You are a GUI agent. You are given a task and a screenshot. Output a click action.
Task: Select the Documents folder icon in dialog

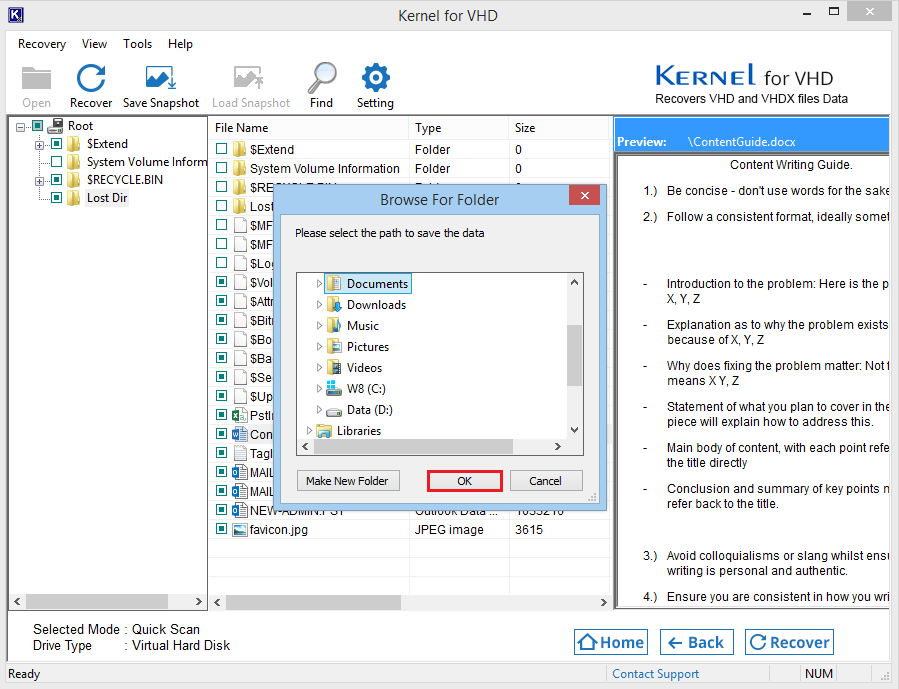(334, 283)
